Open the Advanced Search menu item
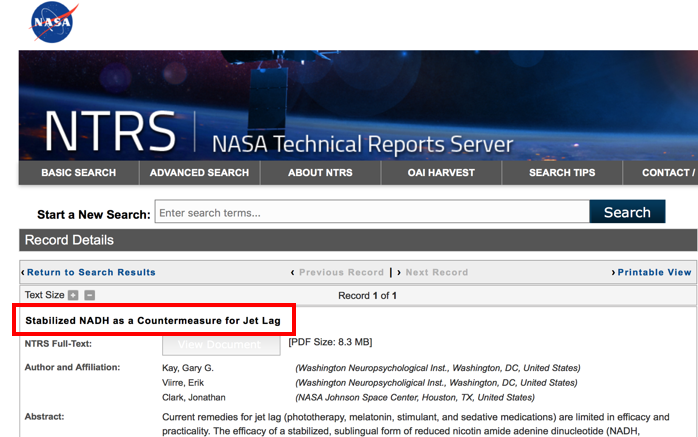 point(199,173)
